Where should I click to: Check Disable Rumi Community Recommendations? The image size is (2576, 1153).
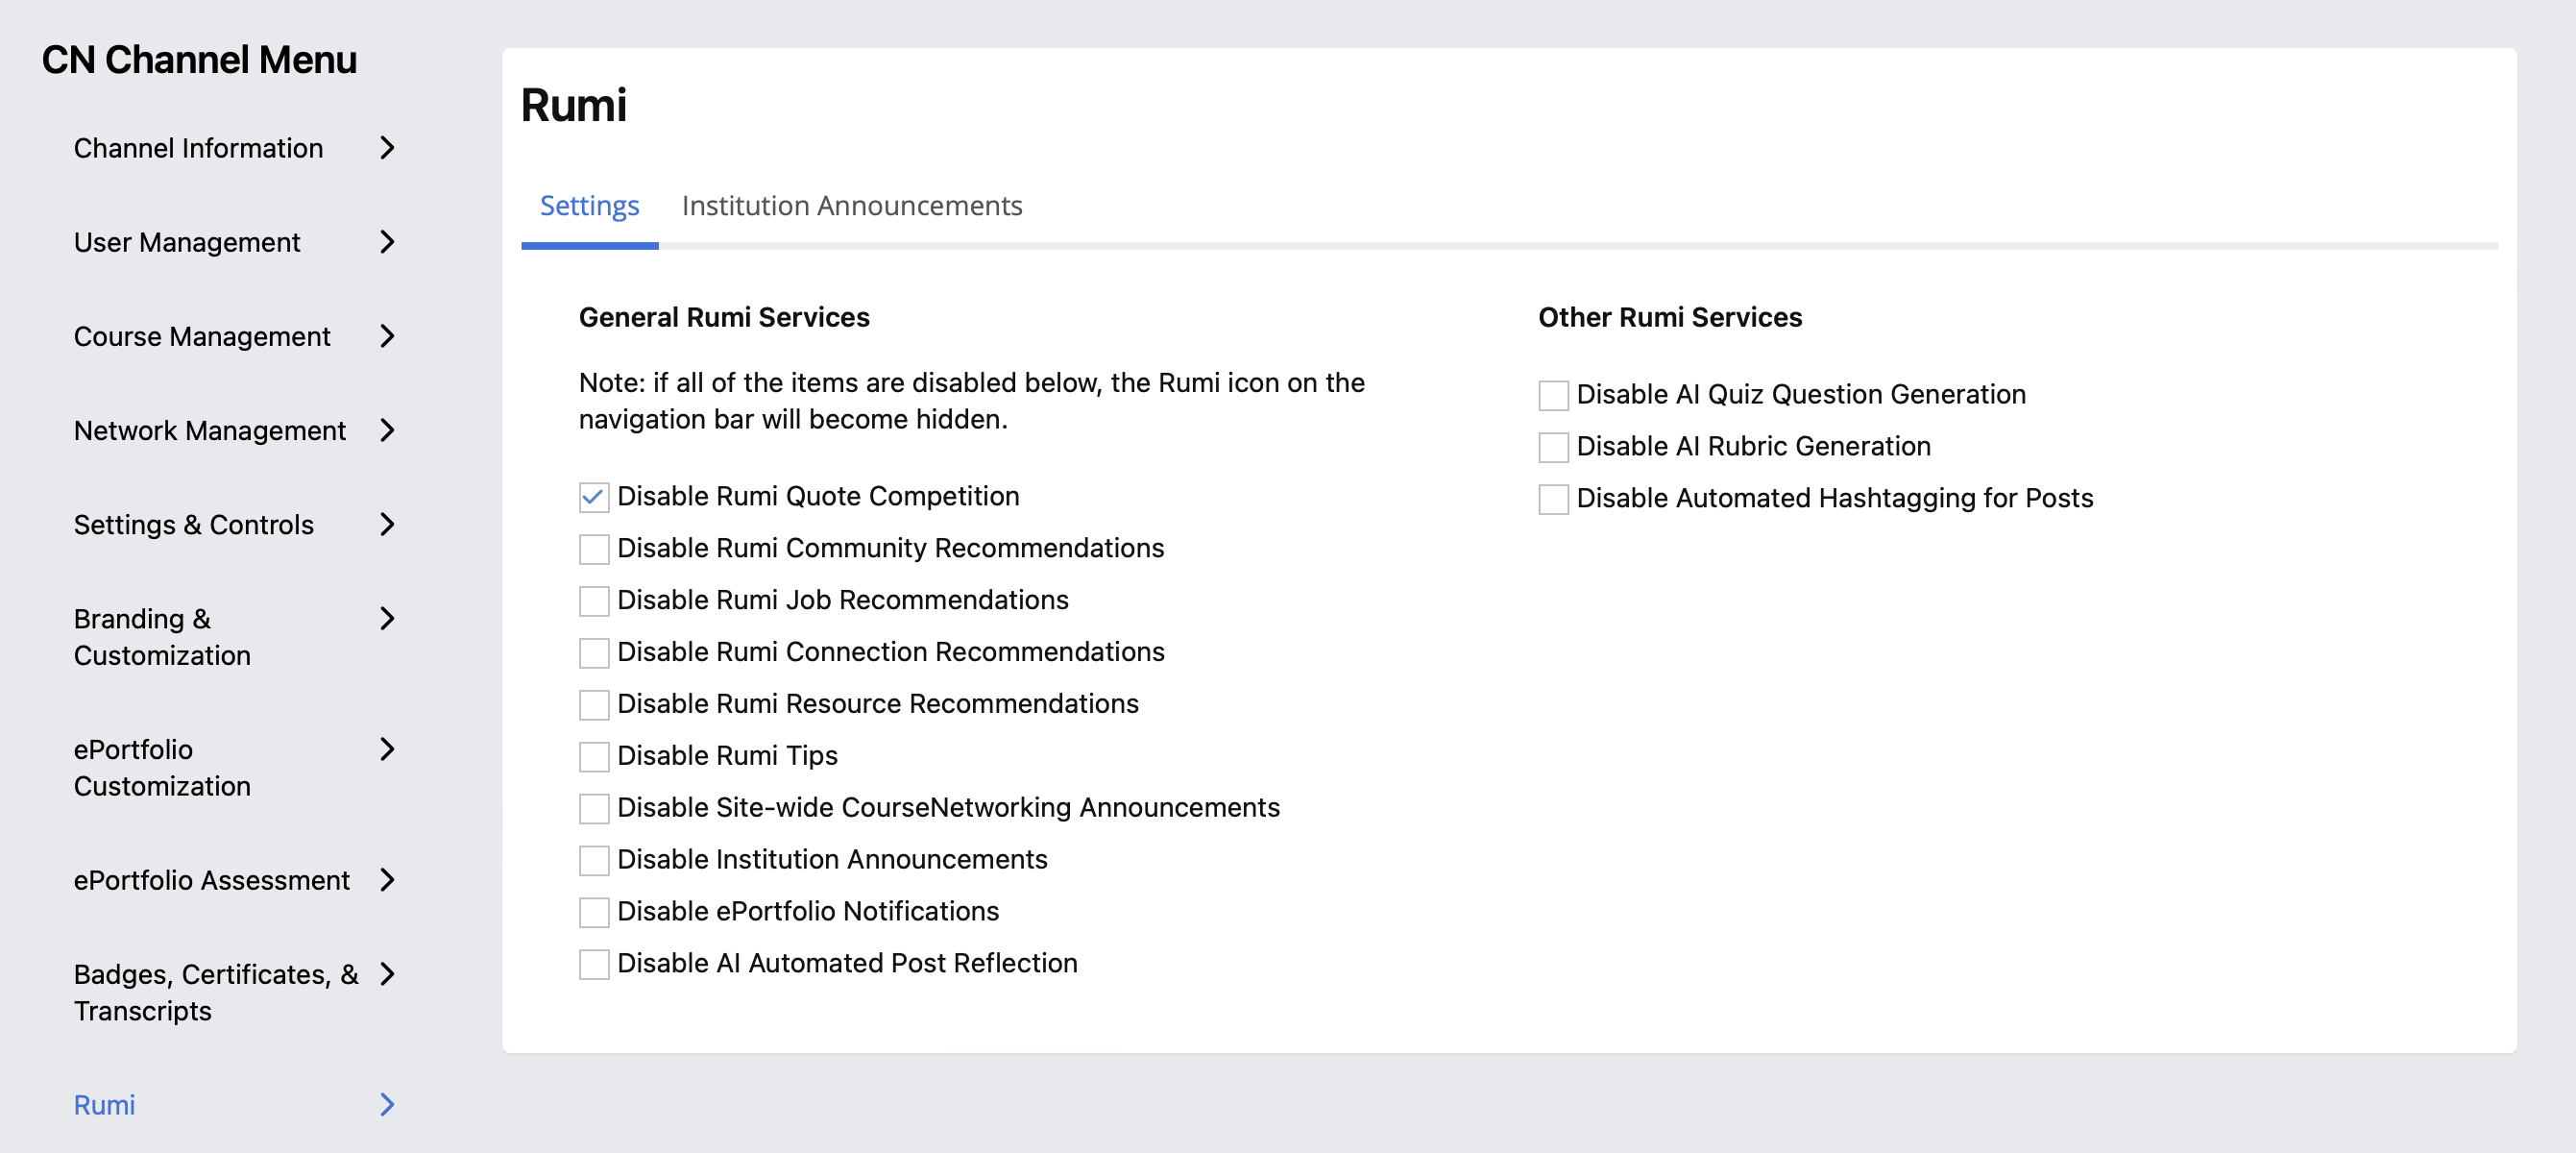coord(594,549)
